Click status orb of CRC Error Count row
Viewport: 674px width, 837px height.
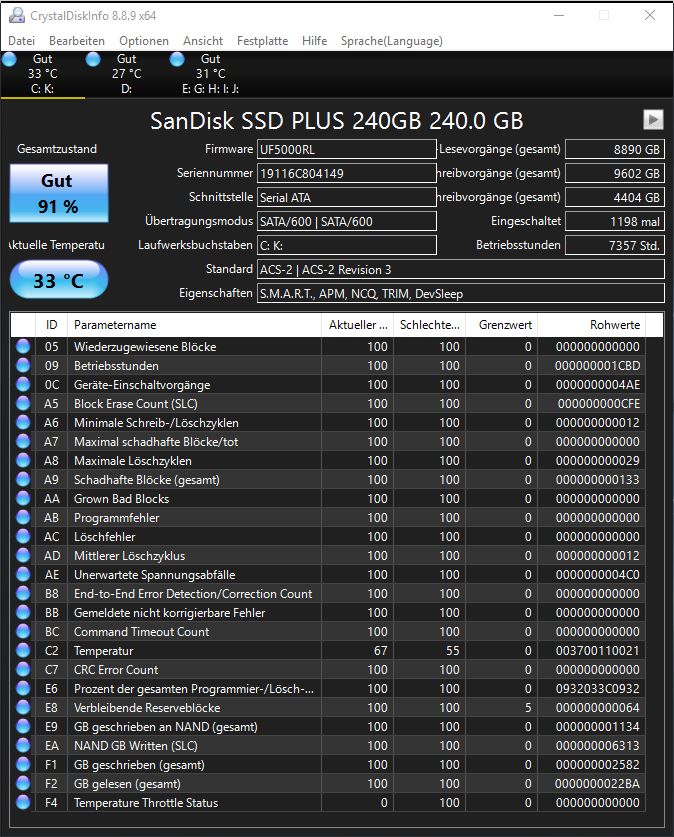click(x=23, y=669)
